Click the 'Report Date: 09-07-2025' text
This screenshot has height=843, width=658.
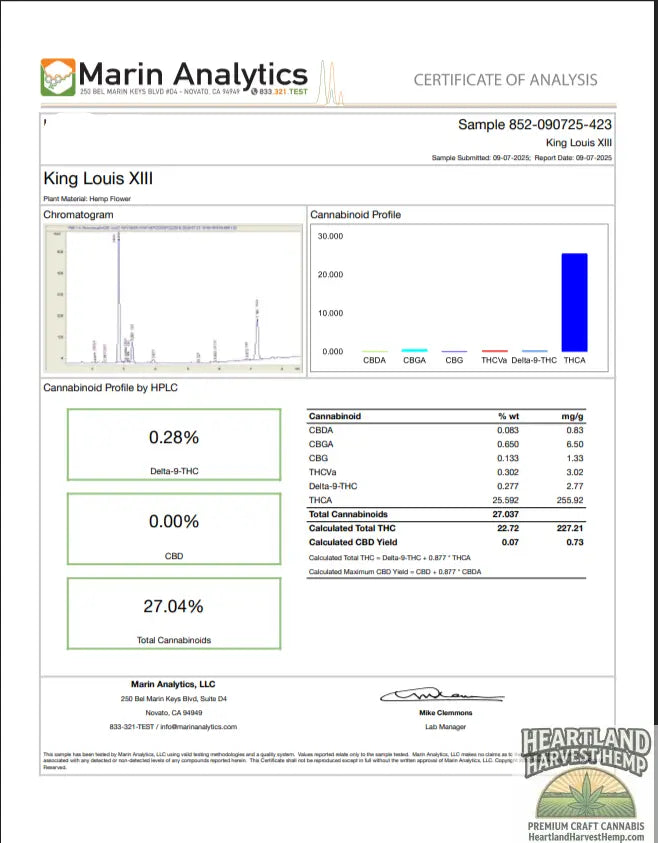[x=573, y=158]
